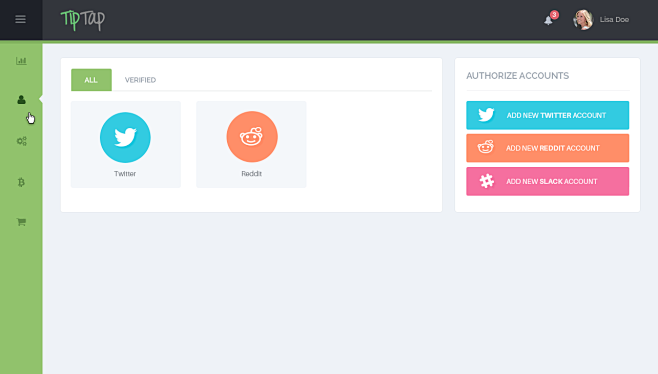Click Add New Reddit Account button
This screenshot has width=658, height=374.
click(x=547, y=148)
